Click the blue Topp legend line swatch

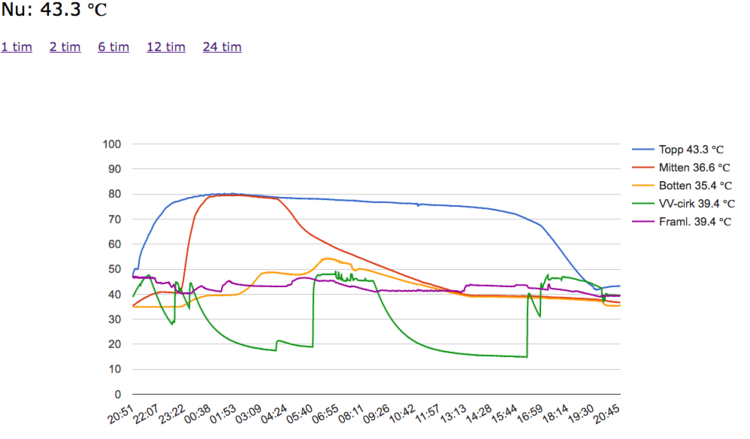click(639, 149)
